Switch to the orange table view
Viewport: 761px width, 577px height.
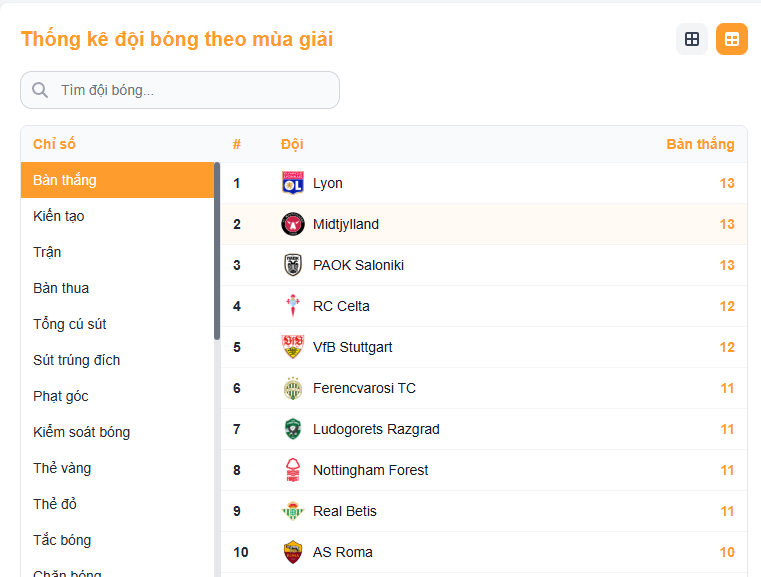coord(732,39)
